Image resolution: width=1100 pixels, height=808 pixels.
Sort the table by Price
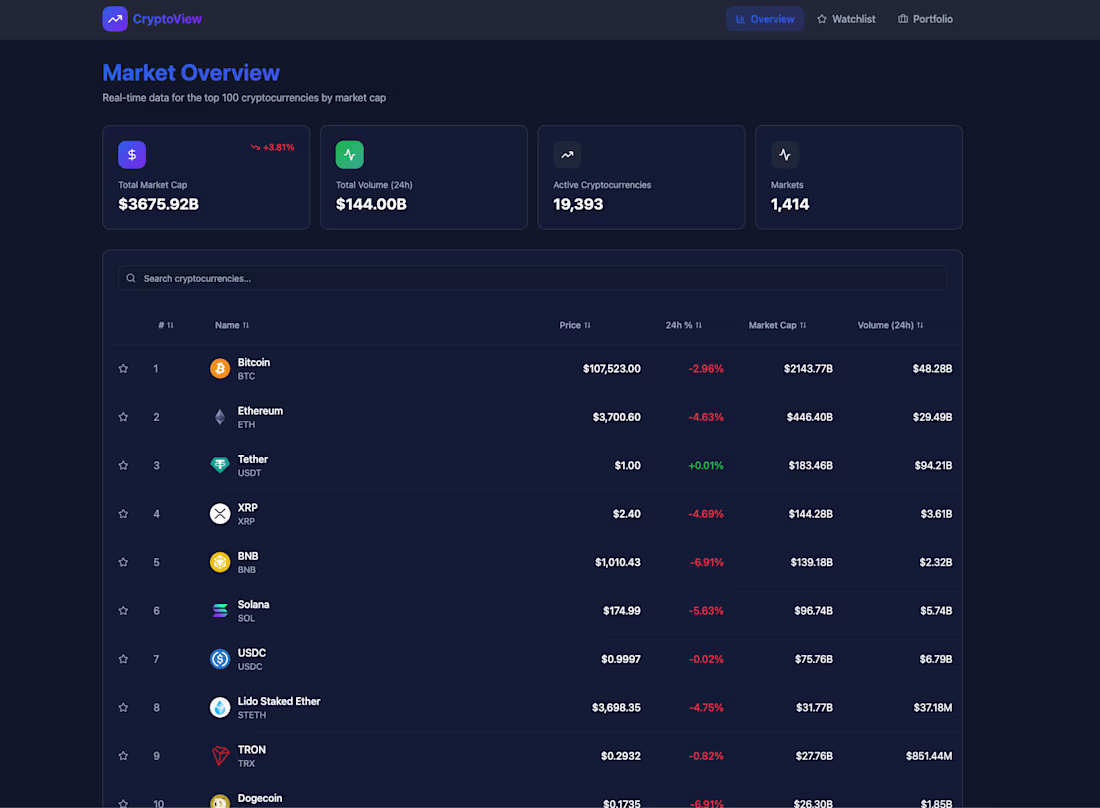point(575,325)
